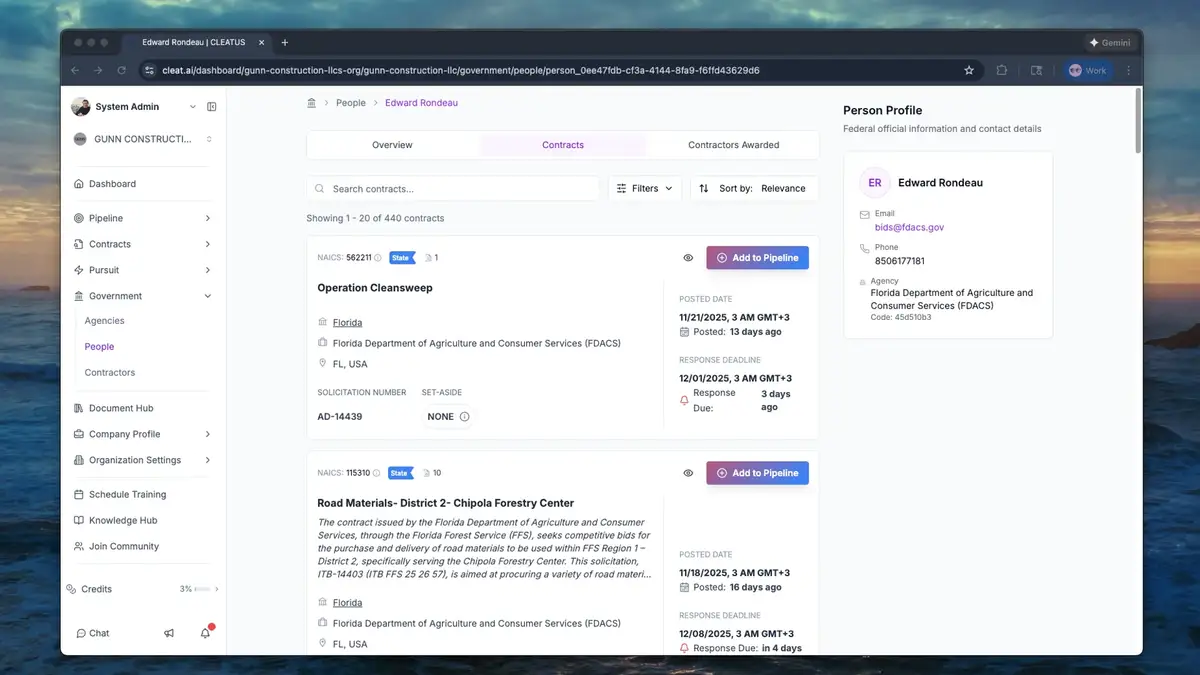Add Operation Cleansweep to Pipeline

[757, 258]
